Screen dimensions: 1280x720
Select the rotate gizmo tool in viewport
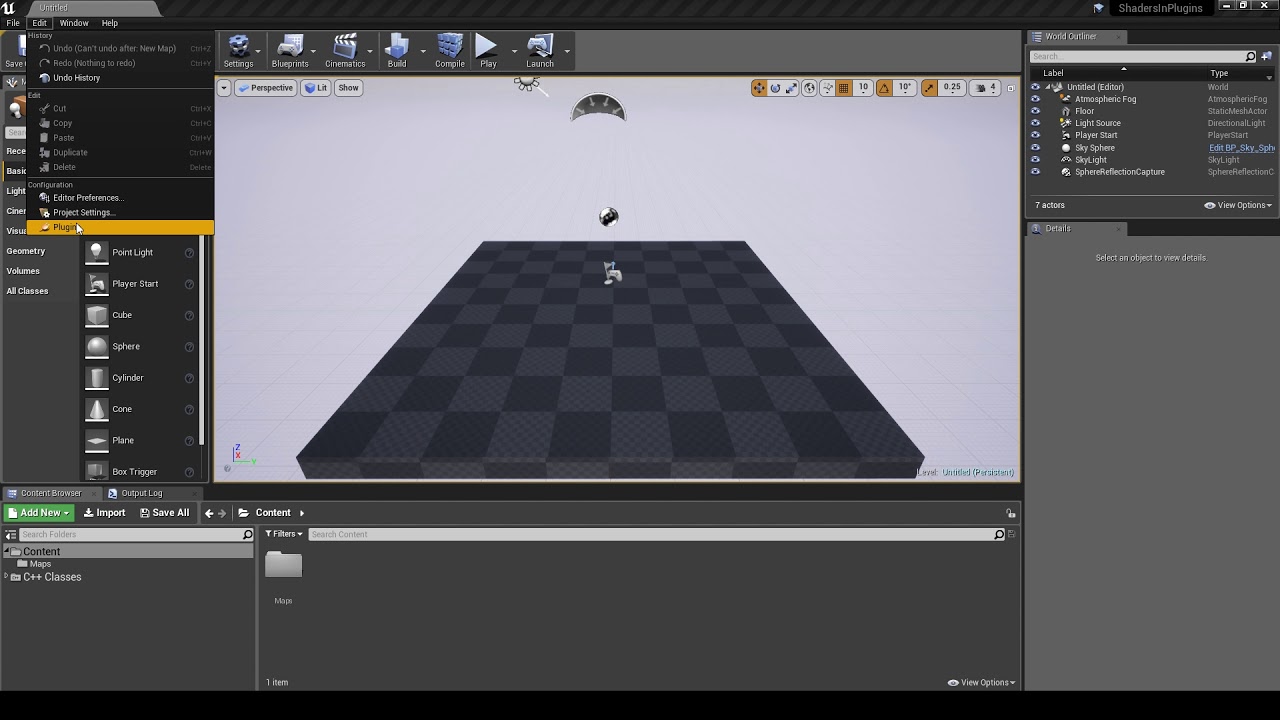(775, 88)
